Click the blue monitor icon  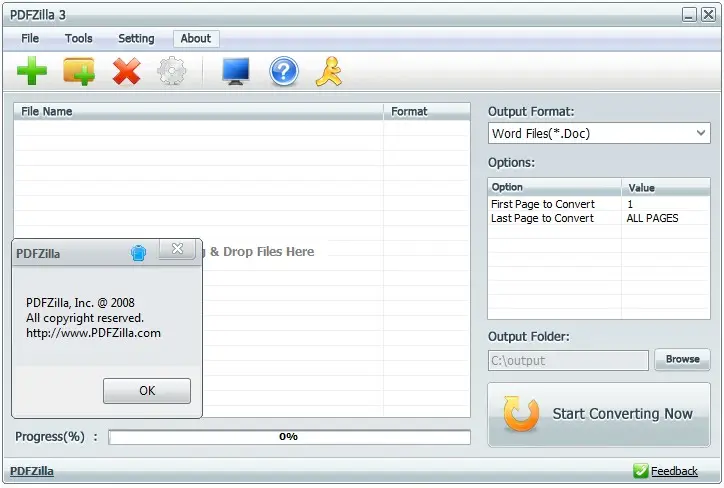[236, 71]
